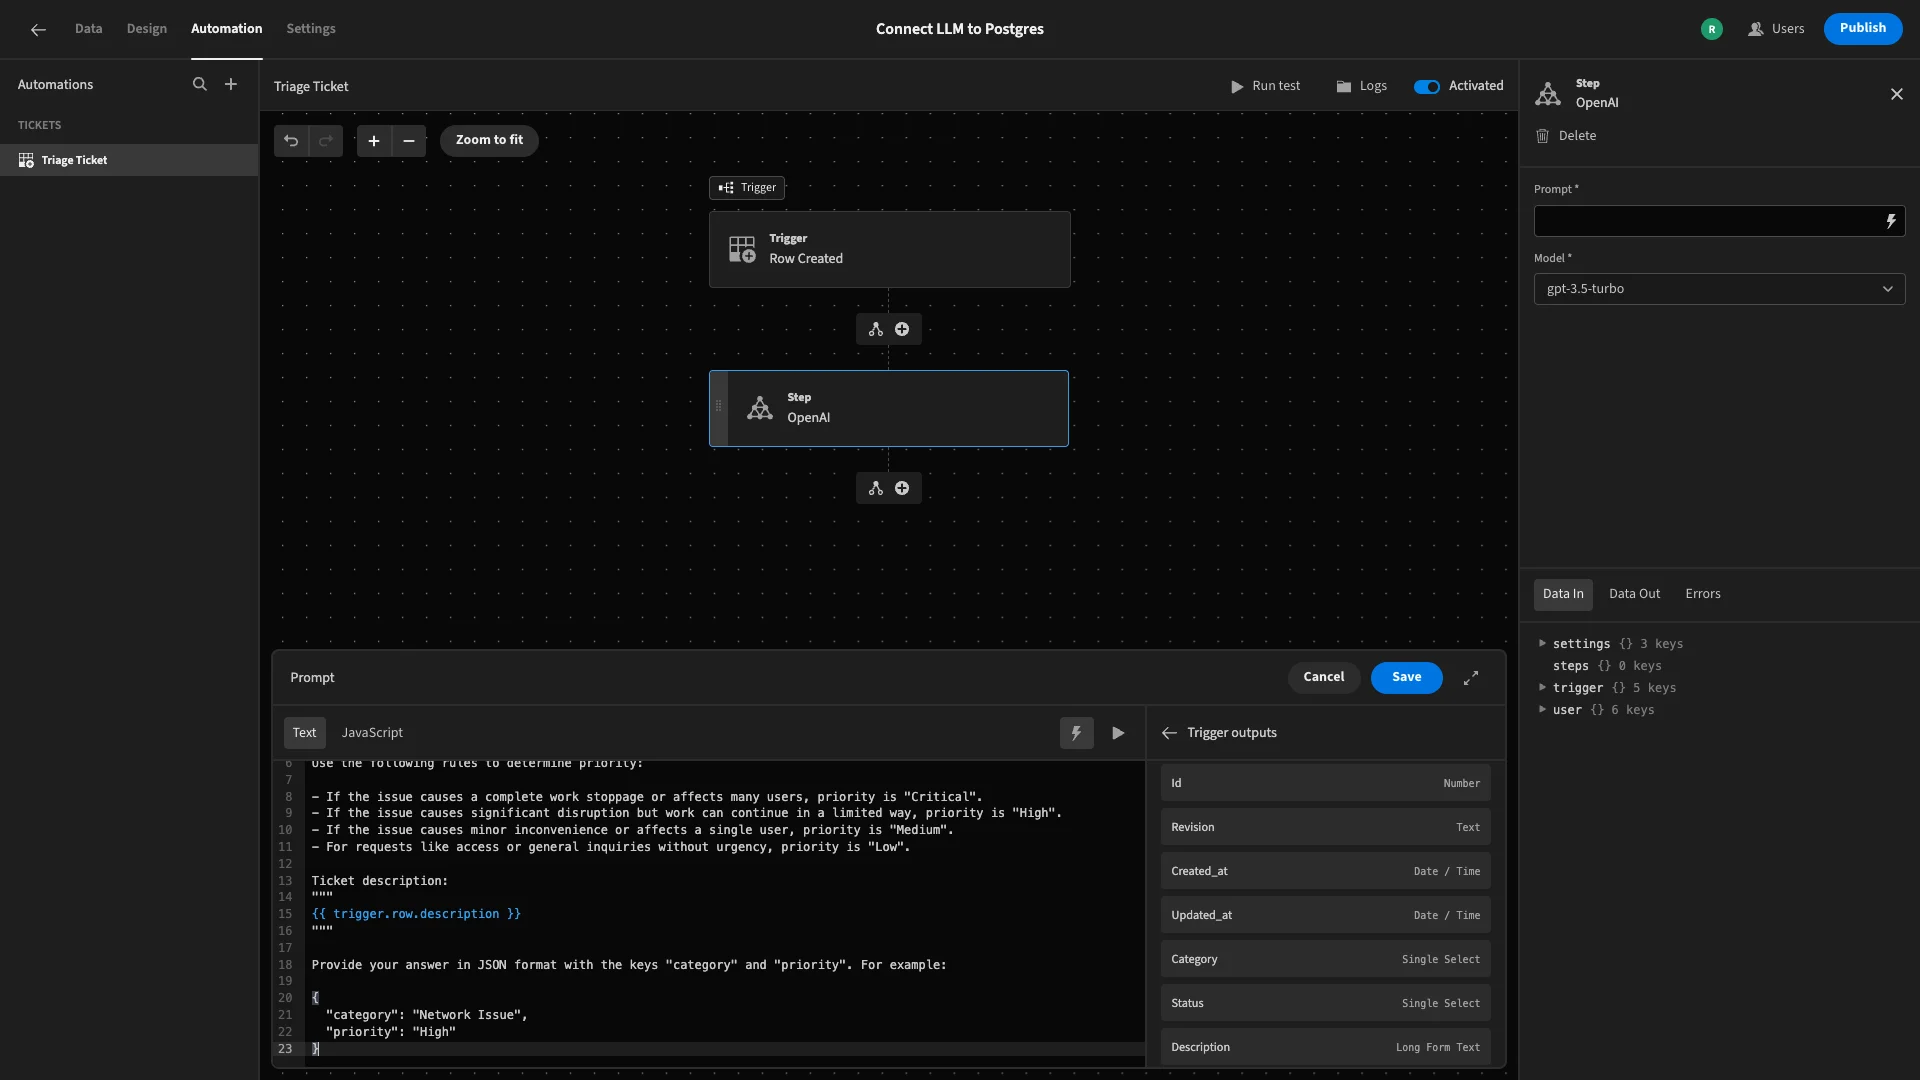
Task: Go back using the top-left arrow
Action: [x=38, y=29]
